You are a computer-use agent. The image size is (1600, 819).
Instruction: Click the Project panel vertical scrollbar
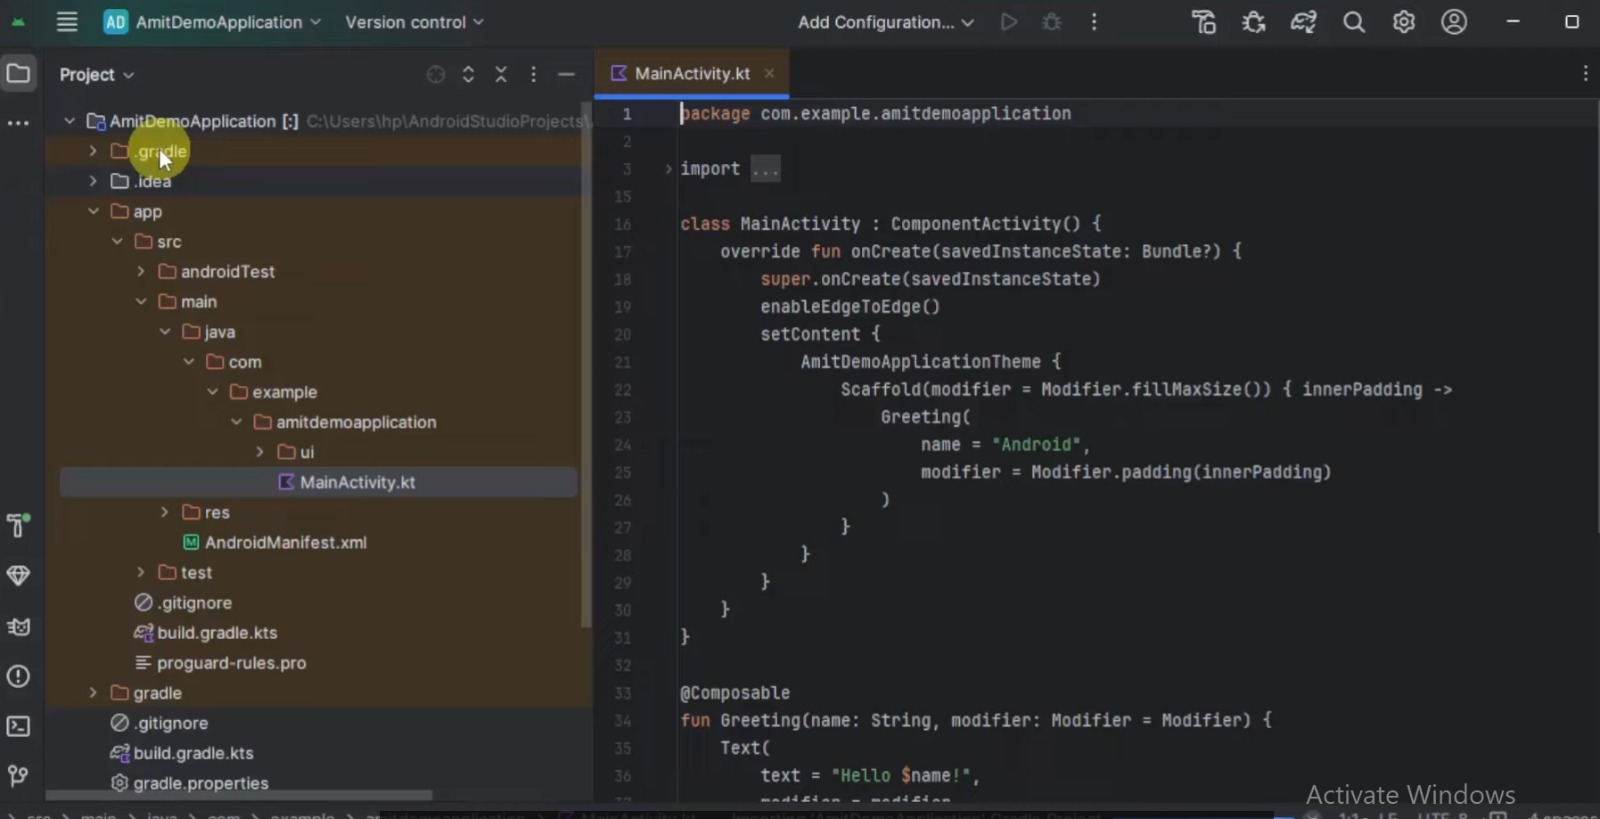pyautogui.click(x=587, y=365)
